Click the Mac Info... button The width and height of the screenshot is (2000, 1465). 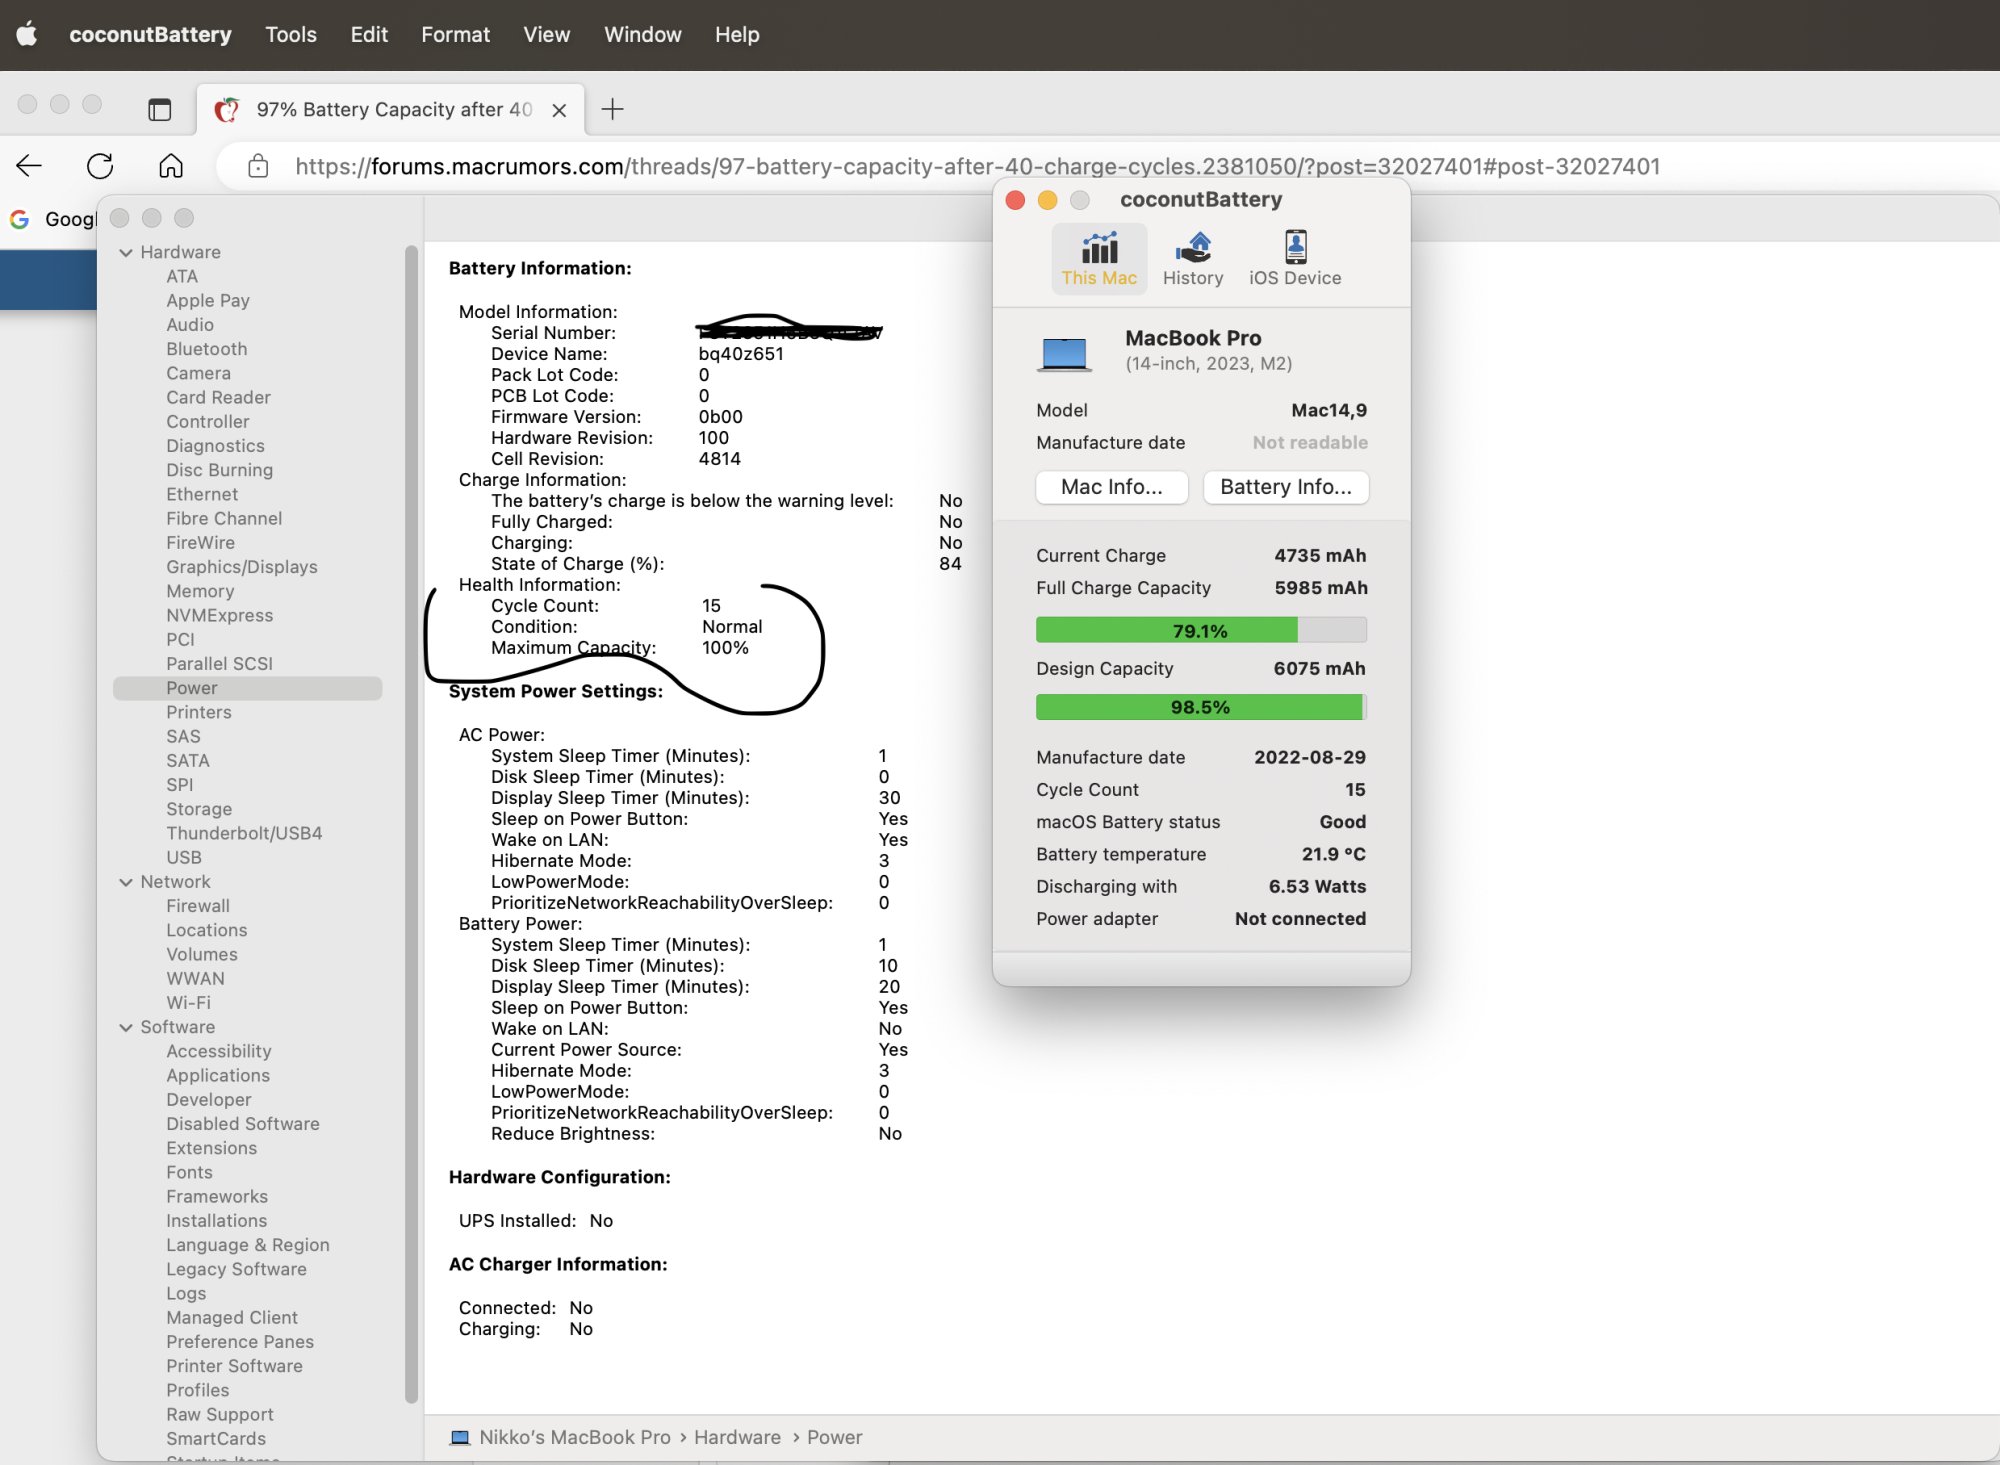(1111, 487)
